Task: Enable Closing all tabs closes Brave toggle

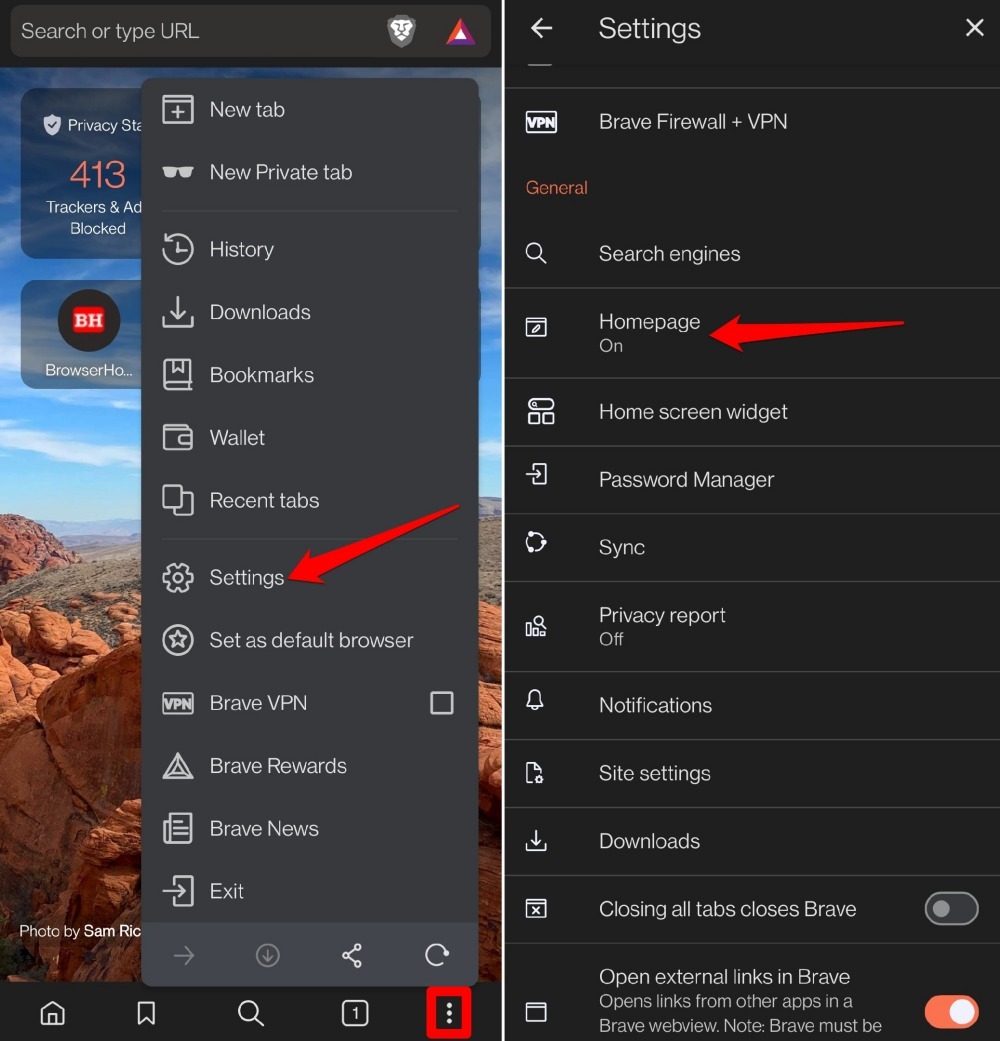Action: click(x=951, y=909)
